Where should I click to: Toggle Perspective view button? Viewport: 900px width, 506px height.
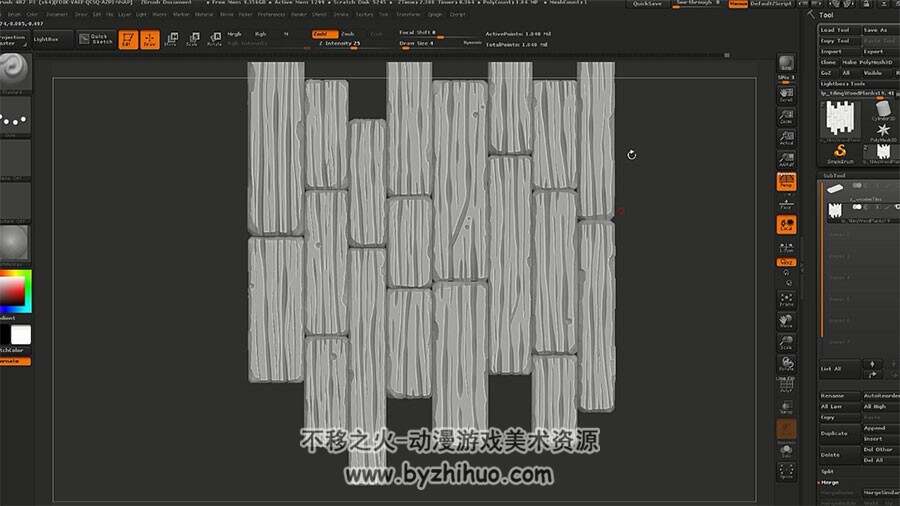(786, 182)
